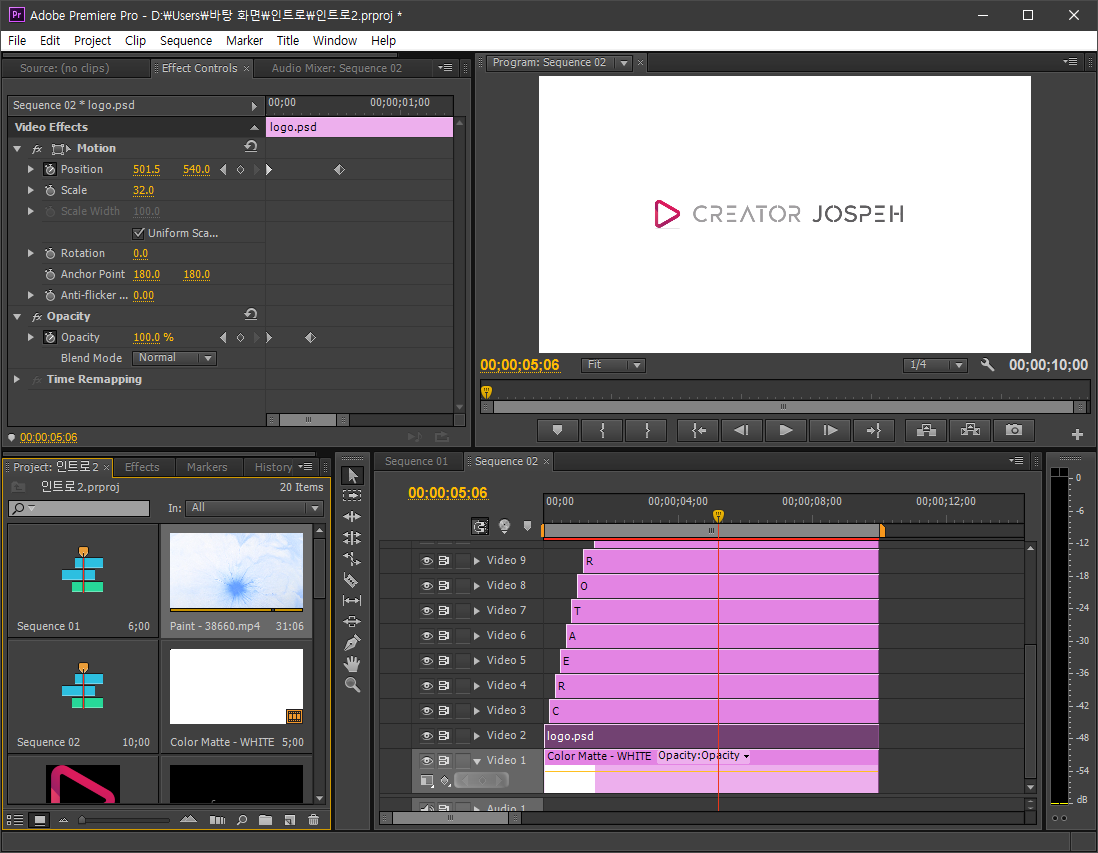The image size is (1098, 853).
Task: Click Play in Program monitor
Action: coord(786,430)
